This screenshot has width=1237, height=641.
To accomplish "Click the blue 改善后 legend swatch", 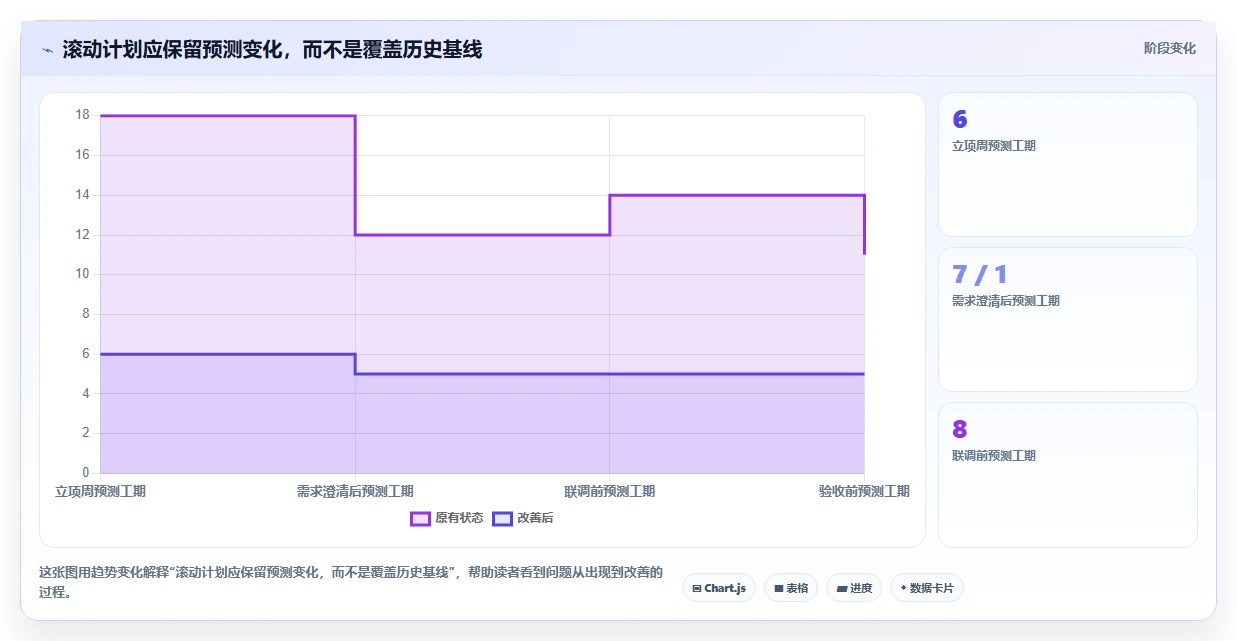I will [502, 518].
